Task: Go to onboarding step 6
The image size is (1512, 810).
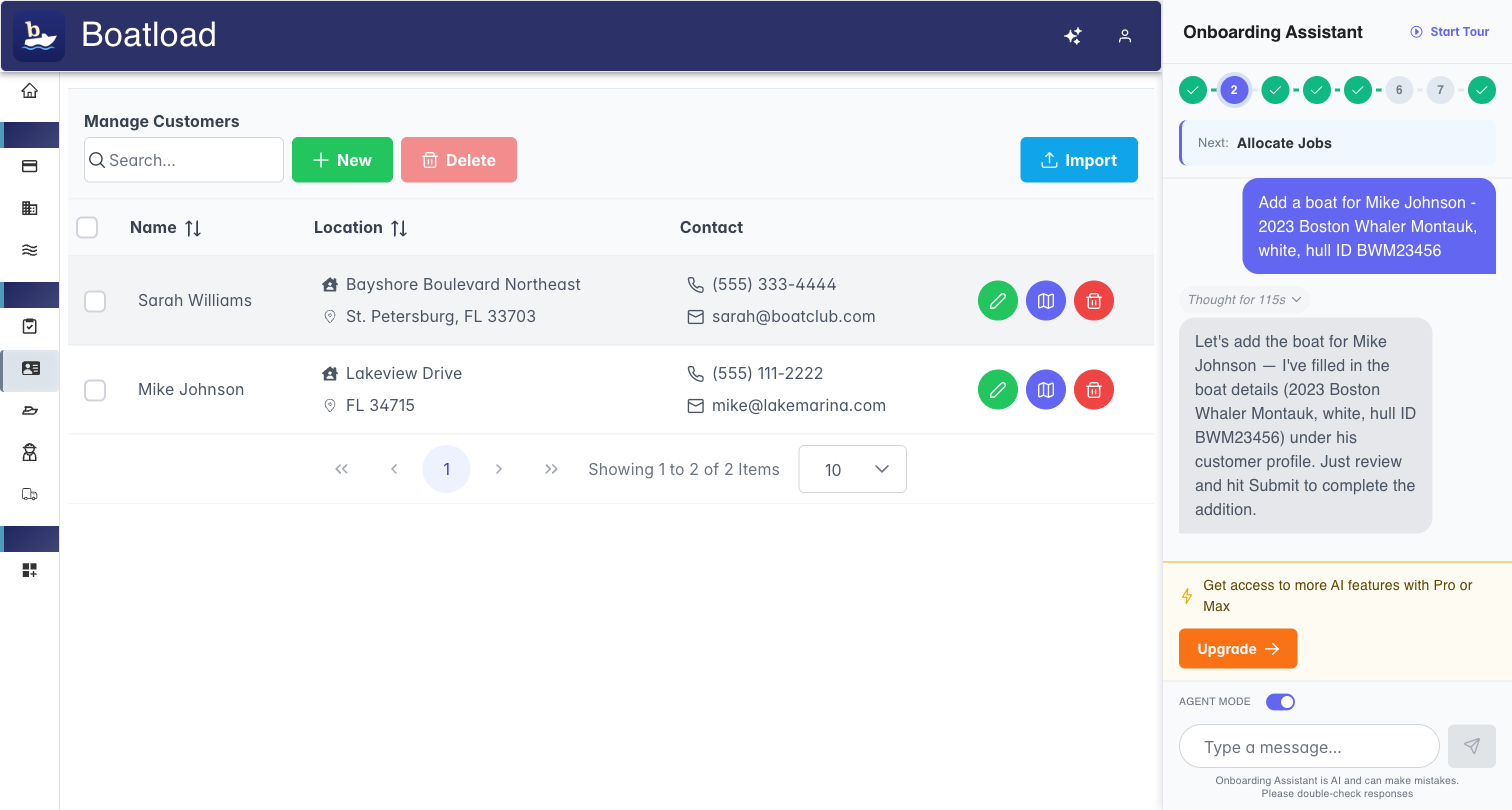Action: click(x=1398, y=90)
